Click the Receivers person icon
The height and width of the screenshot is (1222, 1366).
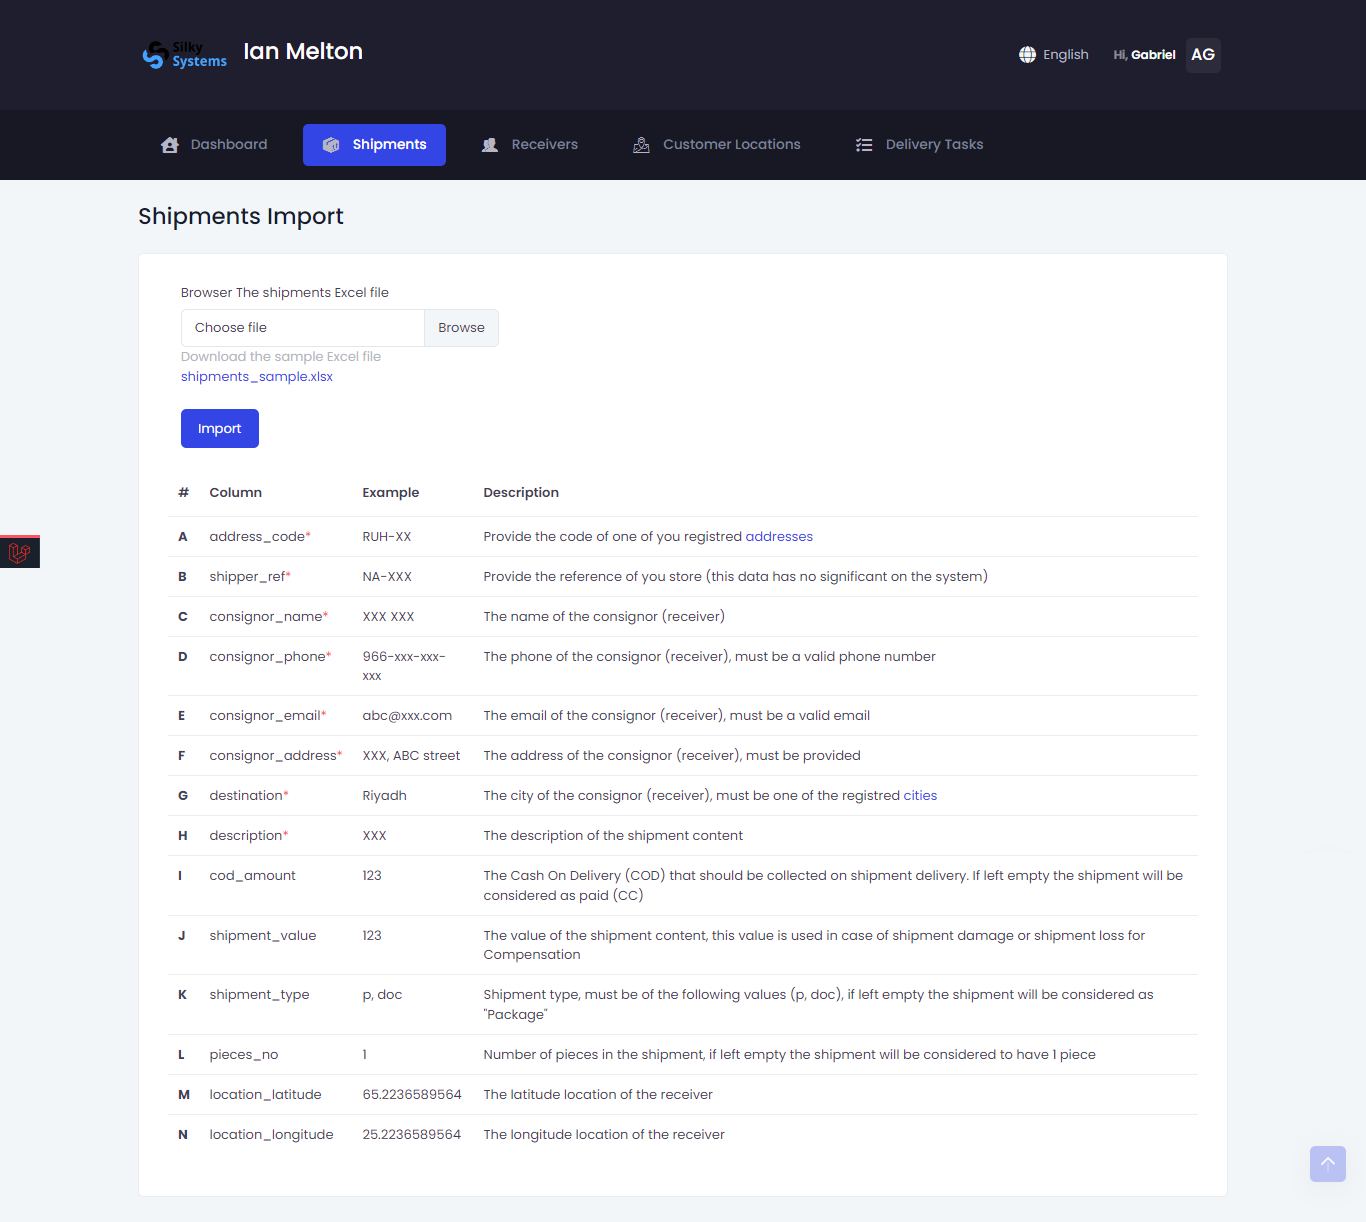[490, 145]
